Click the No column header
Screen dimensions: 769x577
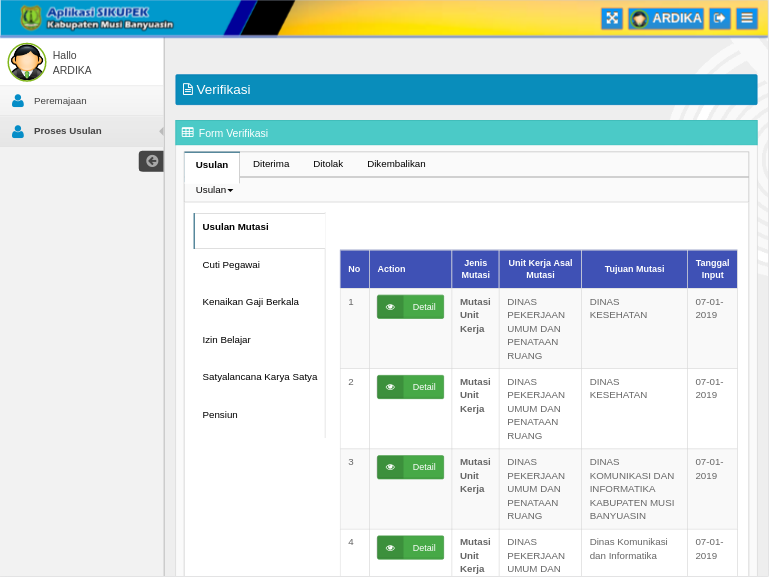point(354,269)
